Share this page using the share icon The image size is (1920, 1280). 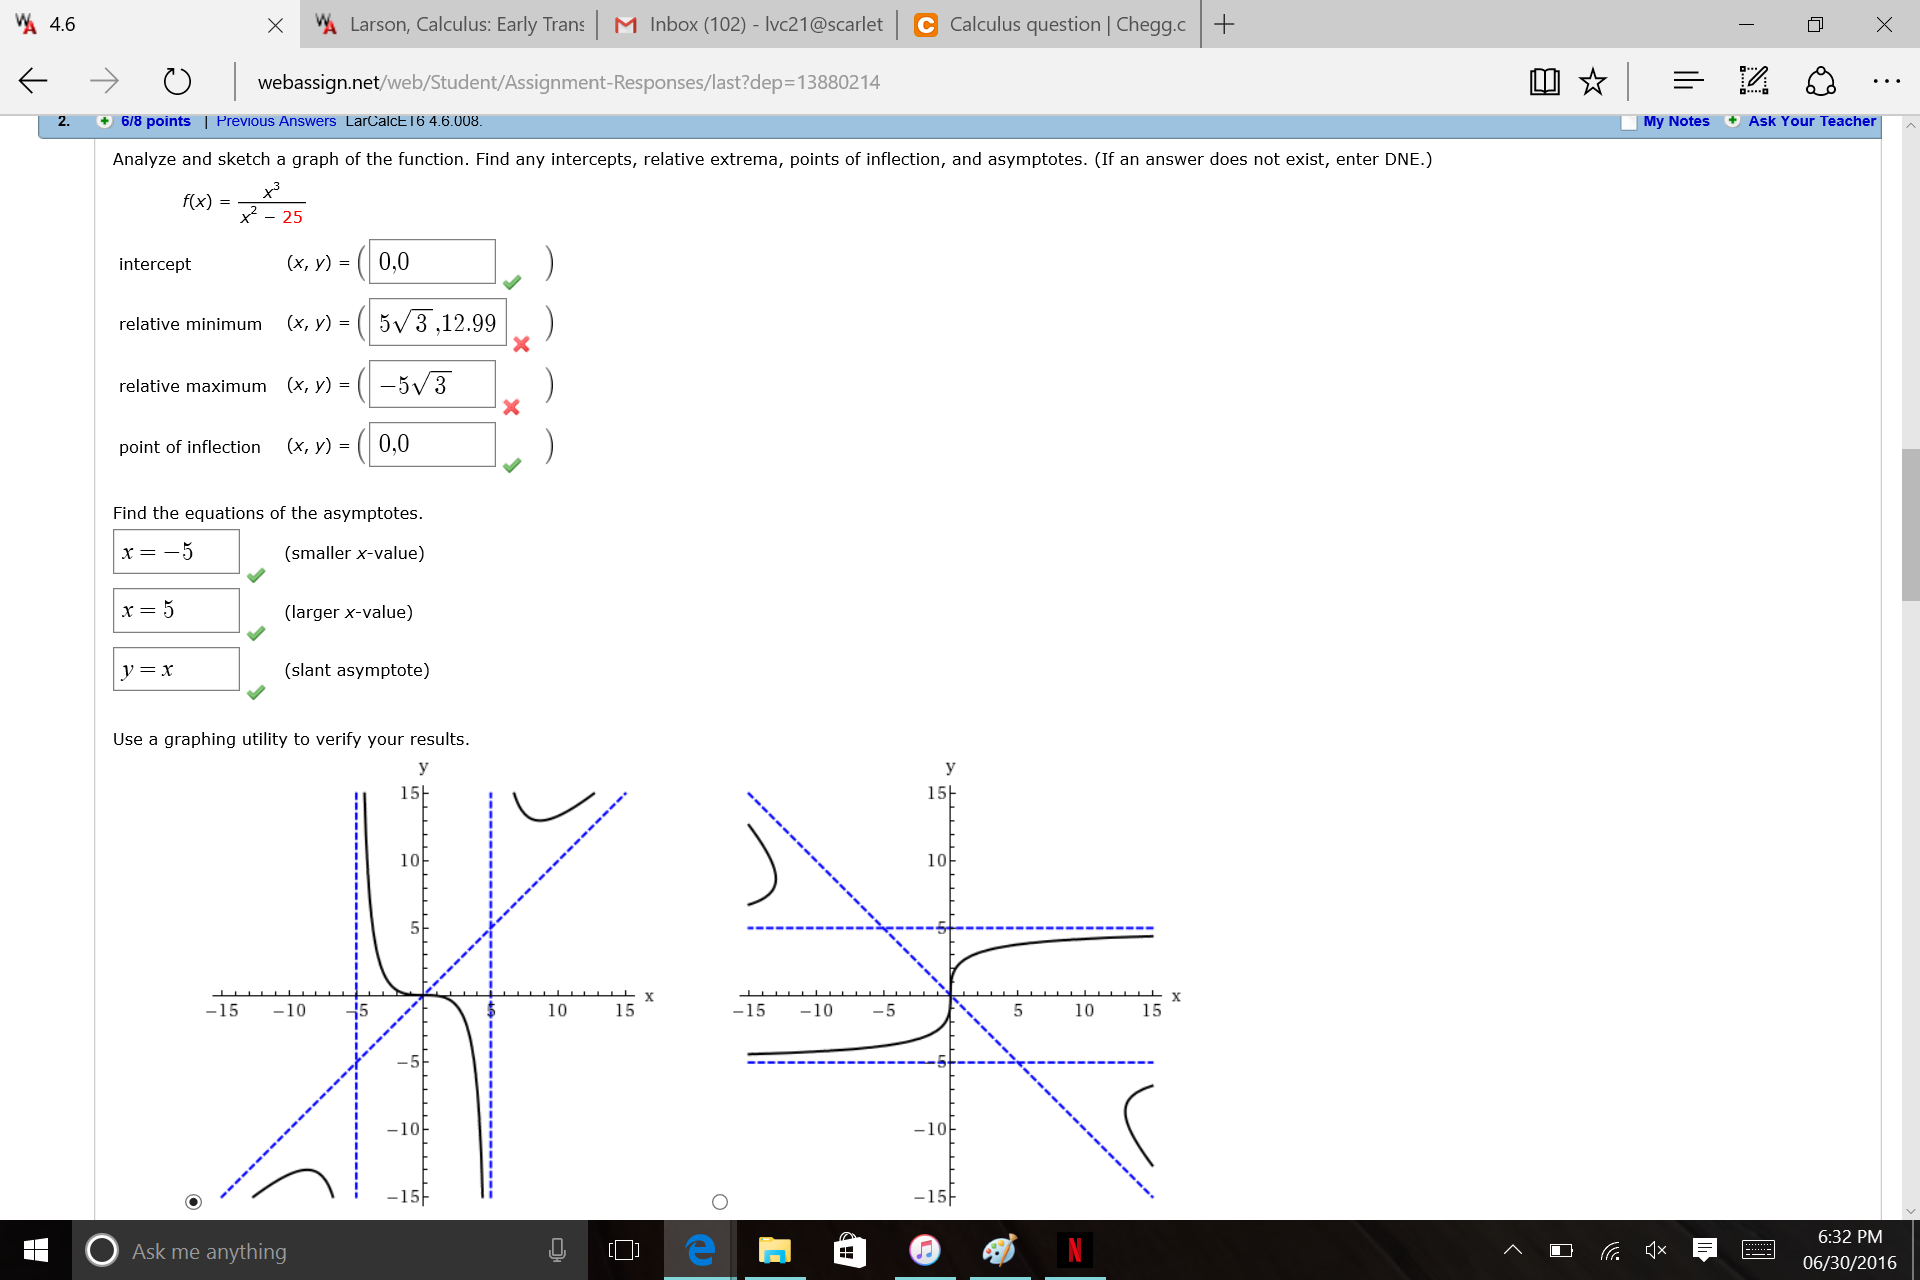click(x=1821, y=81)
